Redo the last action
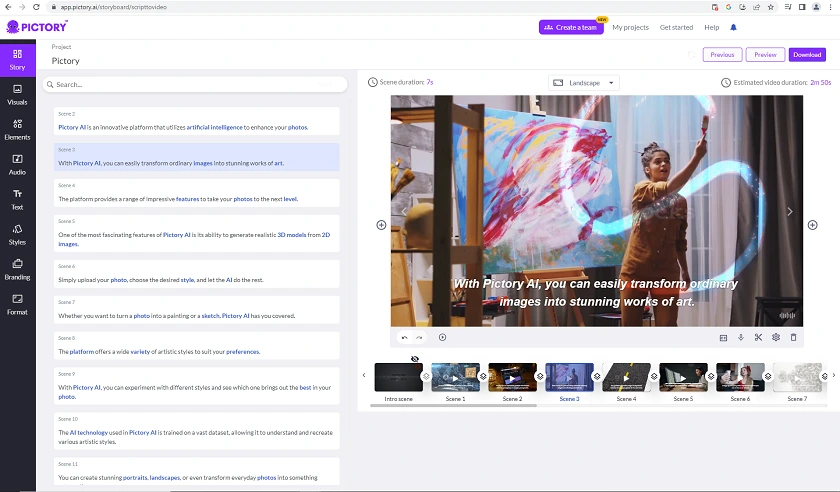Screen dimensions: 840x492 click(x=419, y=338)
